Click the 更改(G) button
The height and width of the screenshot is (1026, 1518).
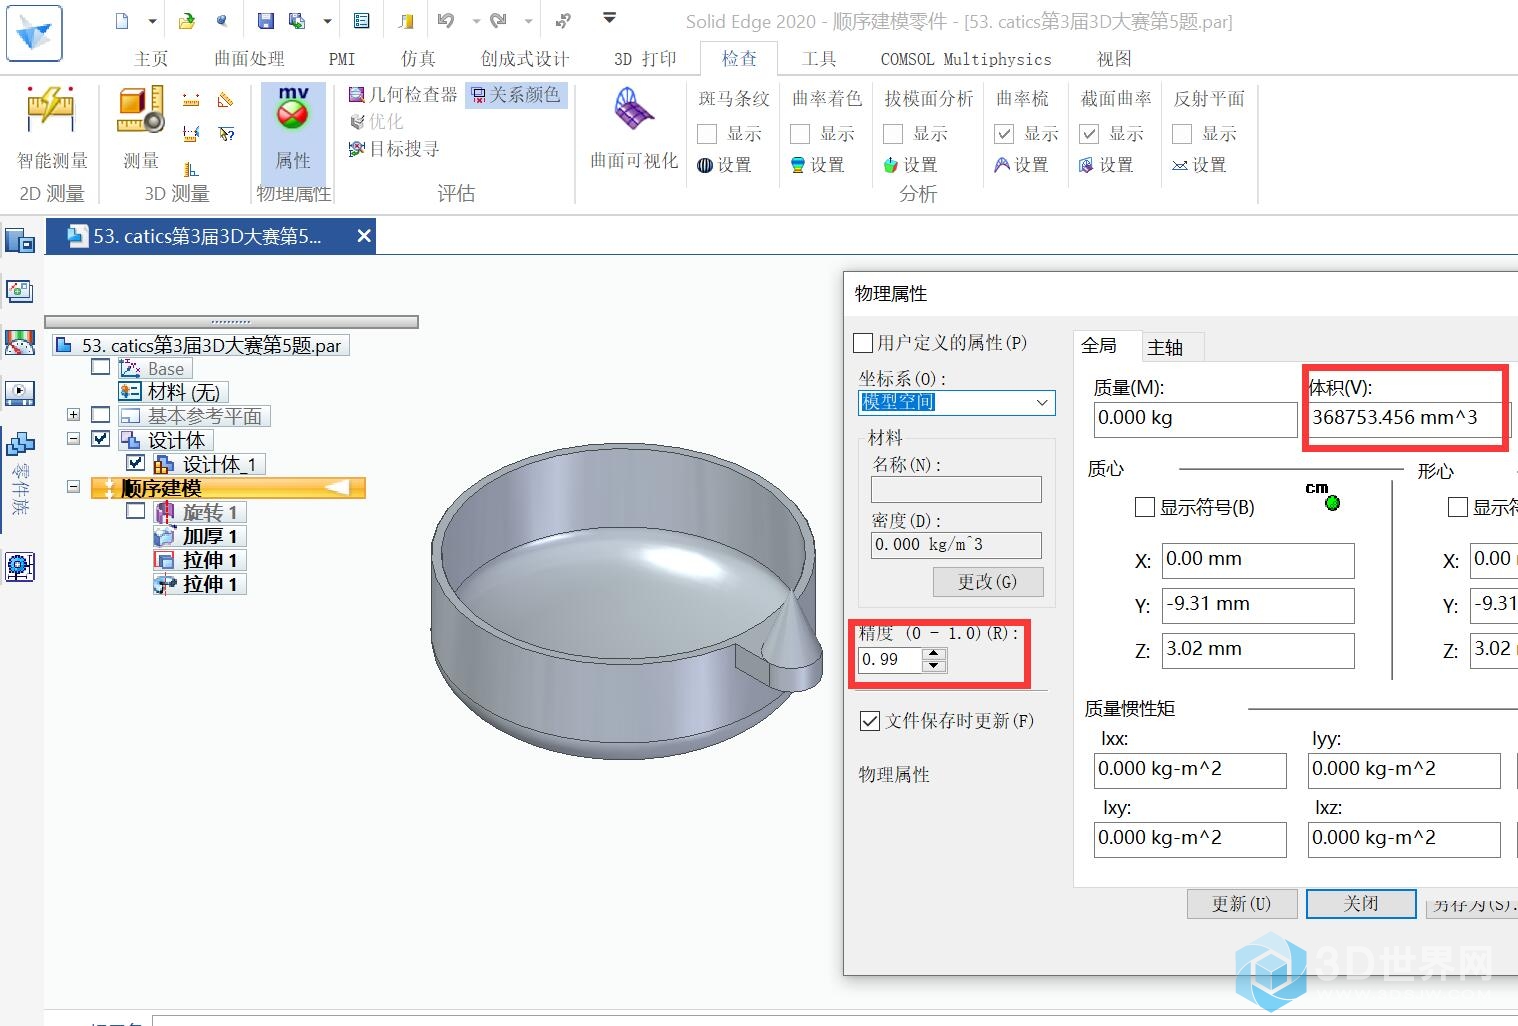tap(987, 582)
